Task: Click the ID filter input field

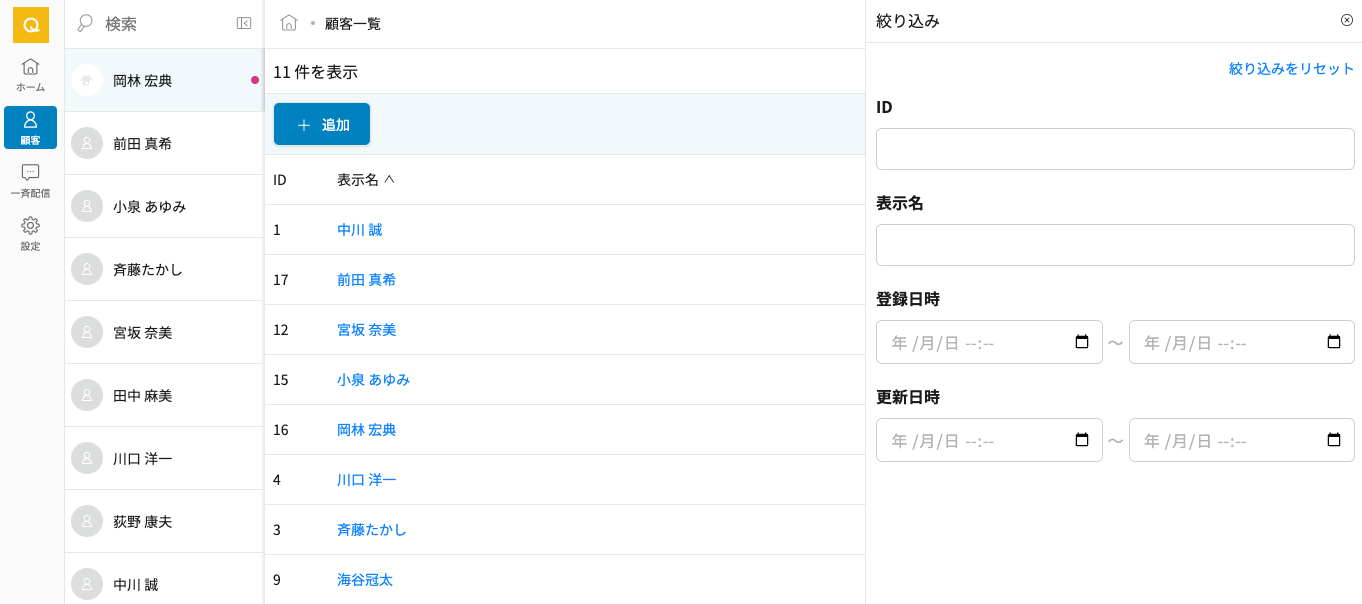Action: [1115, 149]
